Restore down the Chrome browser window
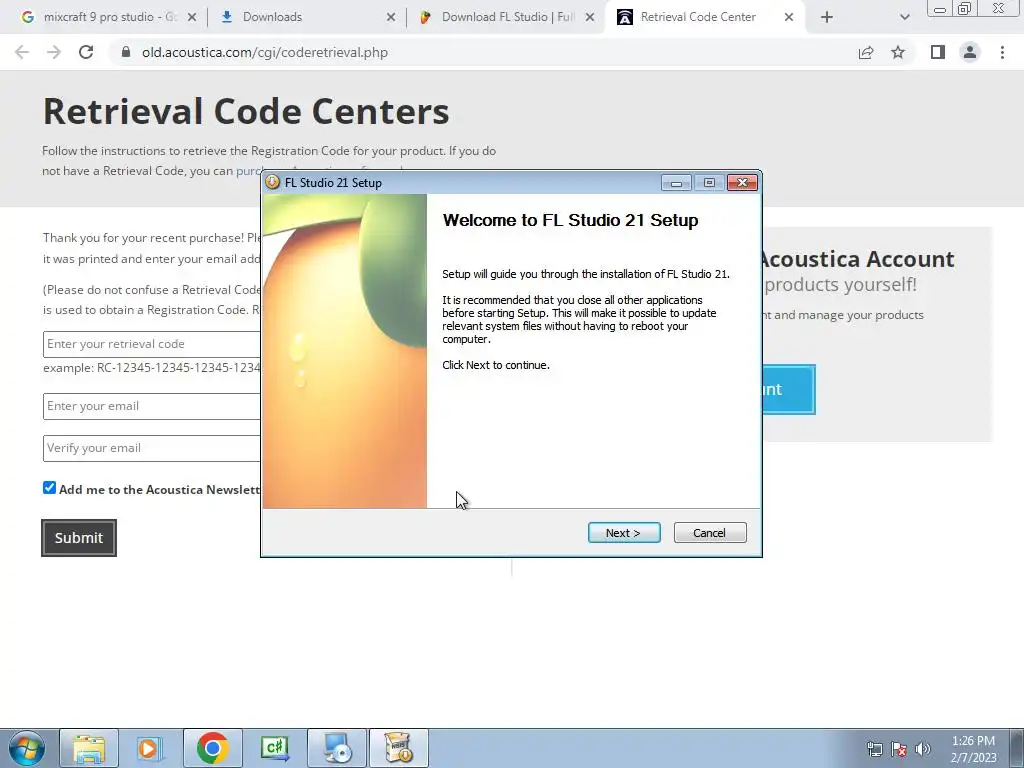 965,9
